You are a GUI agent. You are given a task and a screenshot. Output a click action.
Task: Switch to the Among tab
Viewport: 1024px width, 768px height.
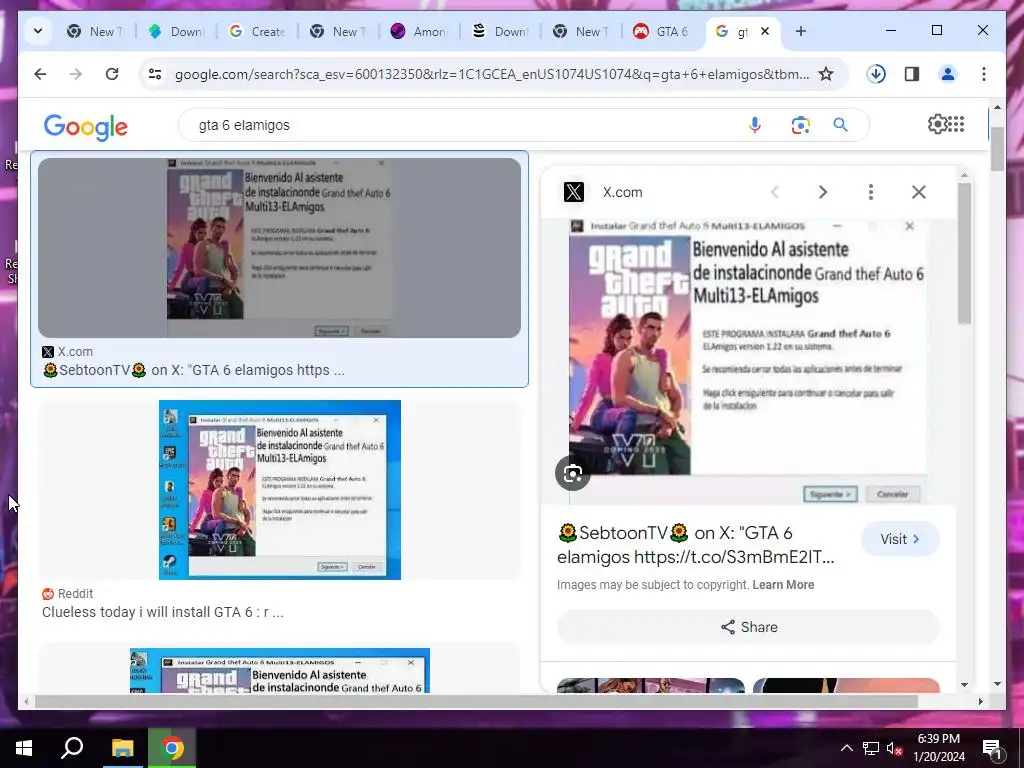[420, 31]
